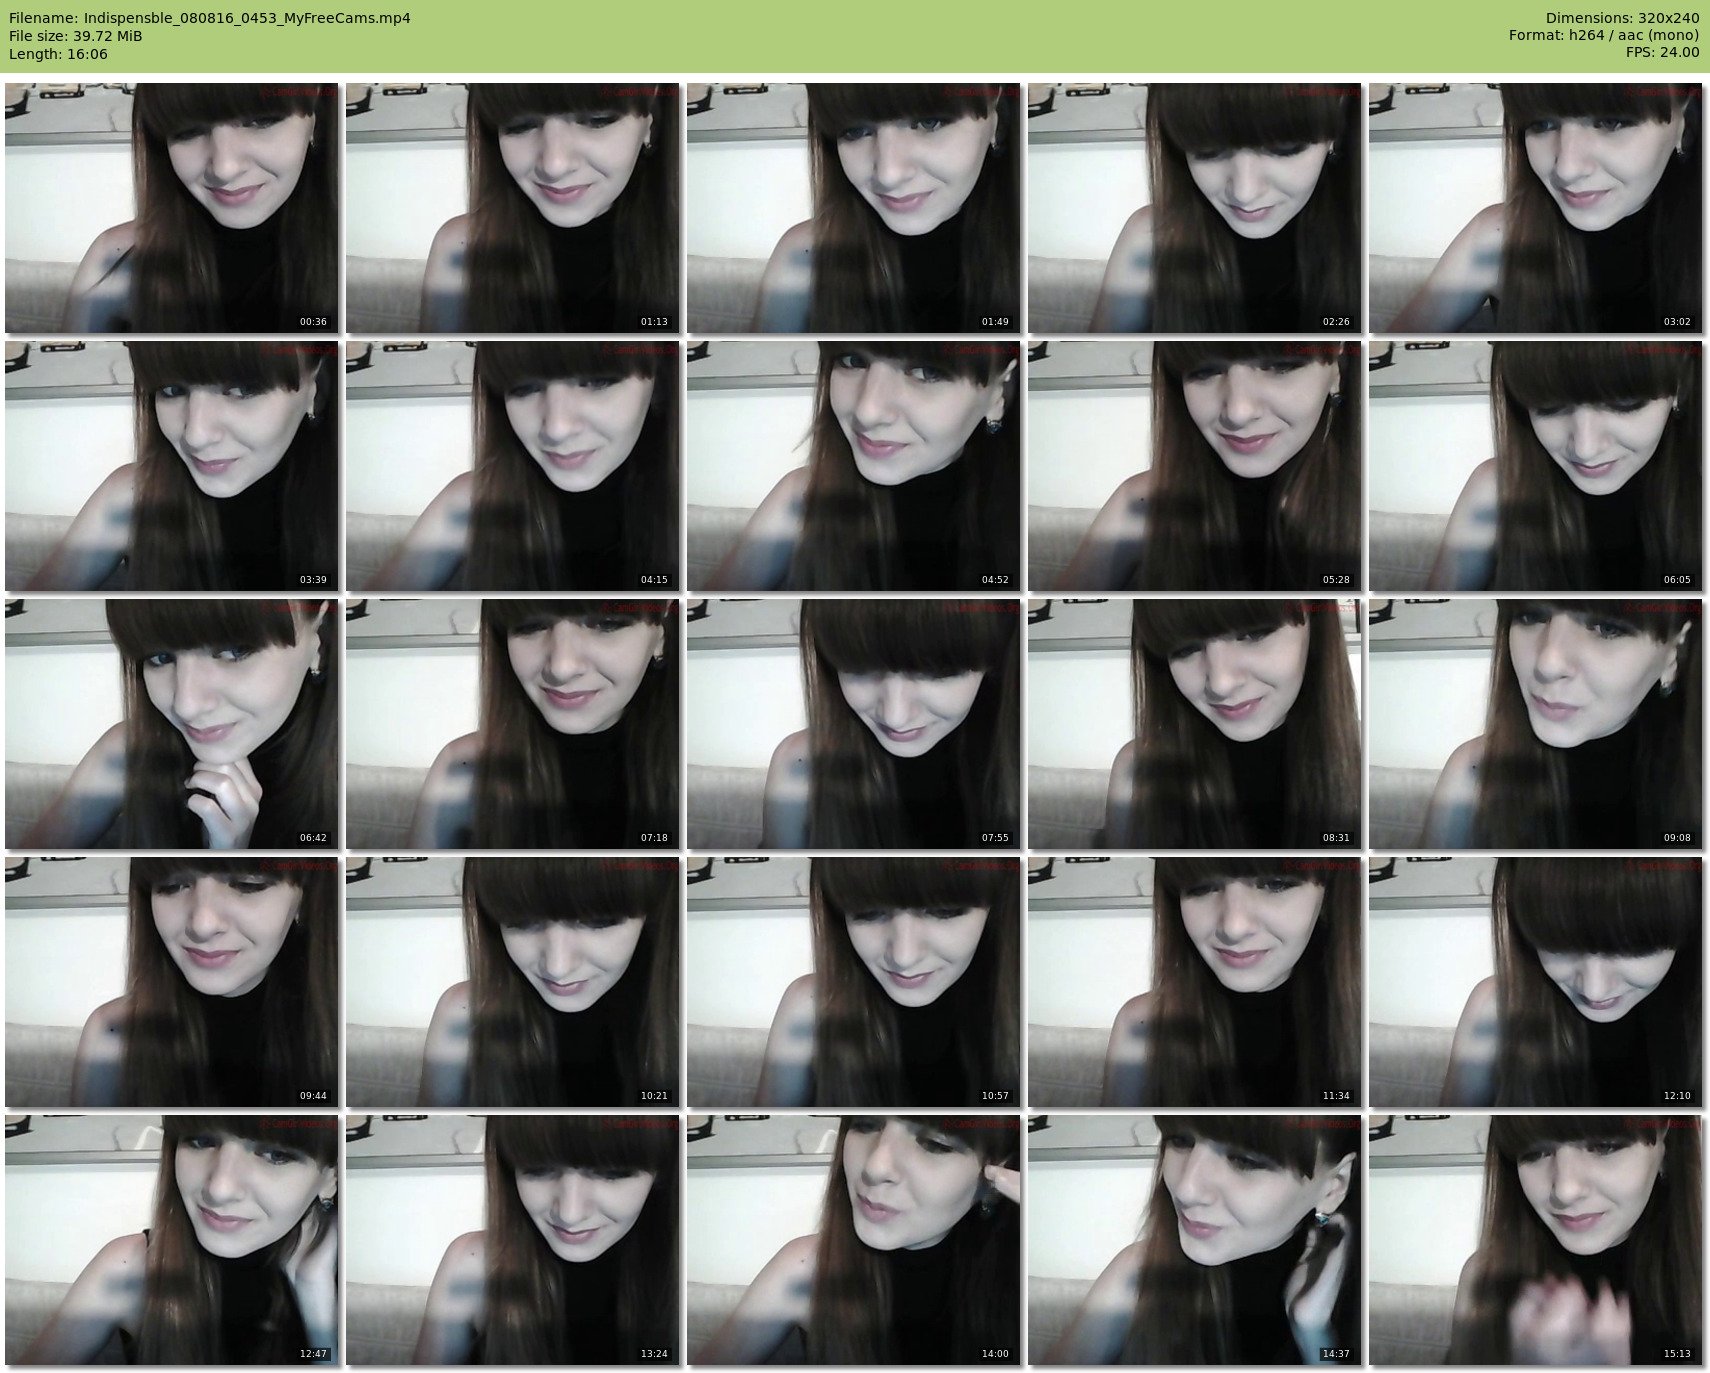Select the thumbnail stamped 01:13
The height and width of the screenshot is (1373, 1710).
(512, 208)
